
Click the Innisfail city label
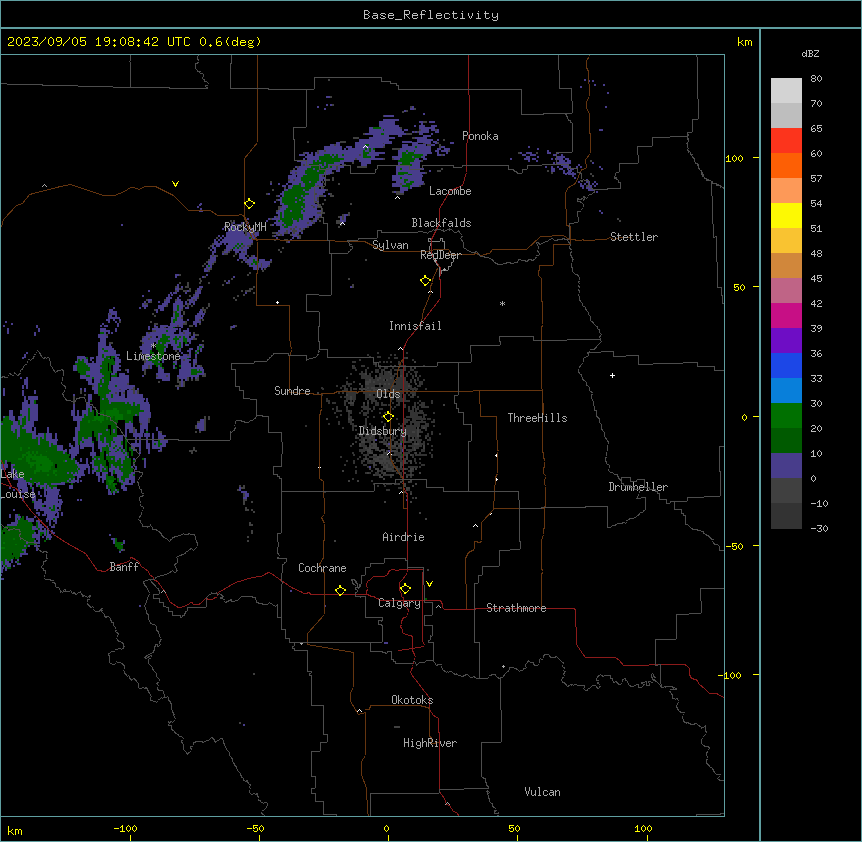coord(415,326)
